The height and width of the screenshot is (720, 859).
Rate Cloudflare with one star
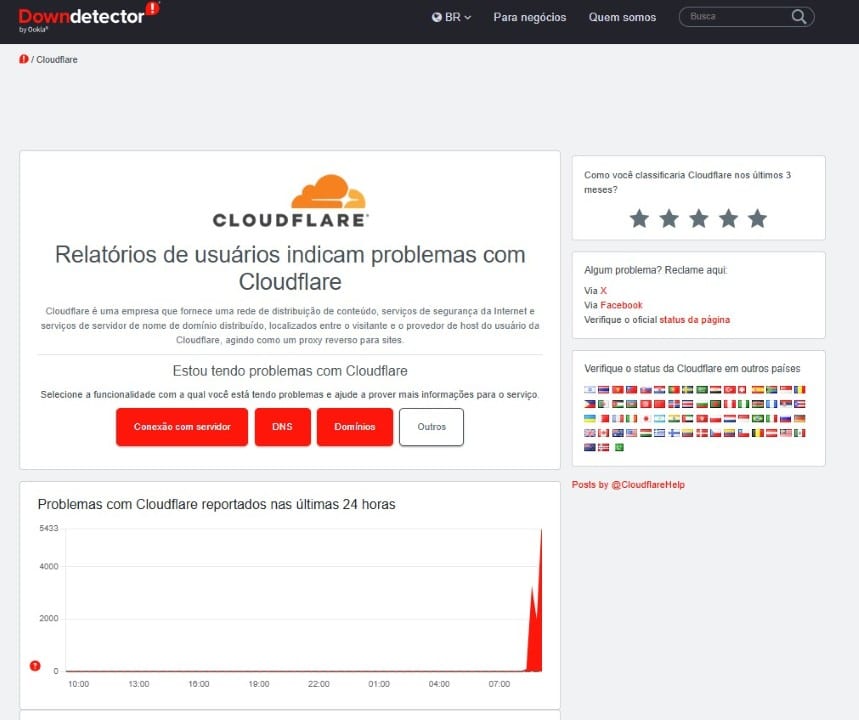[x=639, y=218]
